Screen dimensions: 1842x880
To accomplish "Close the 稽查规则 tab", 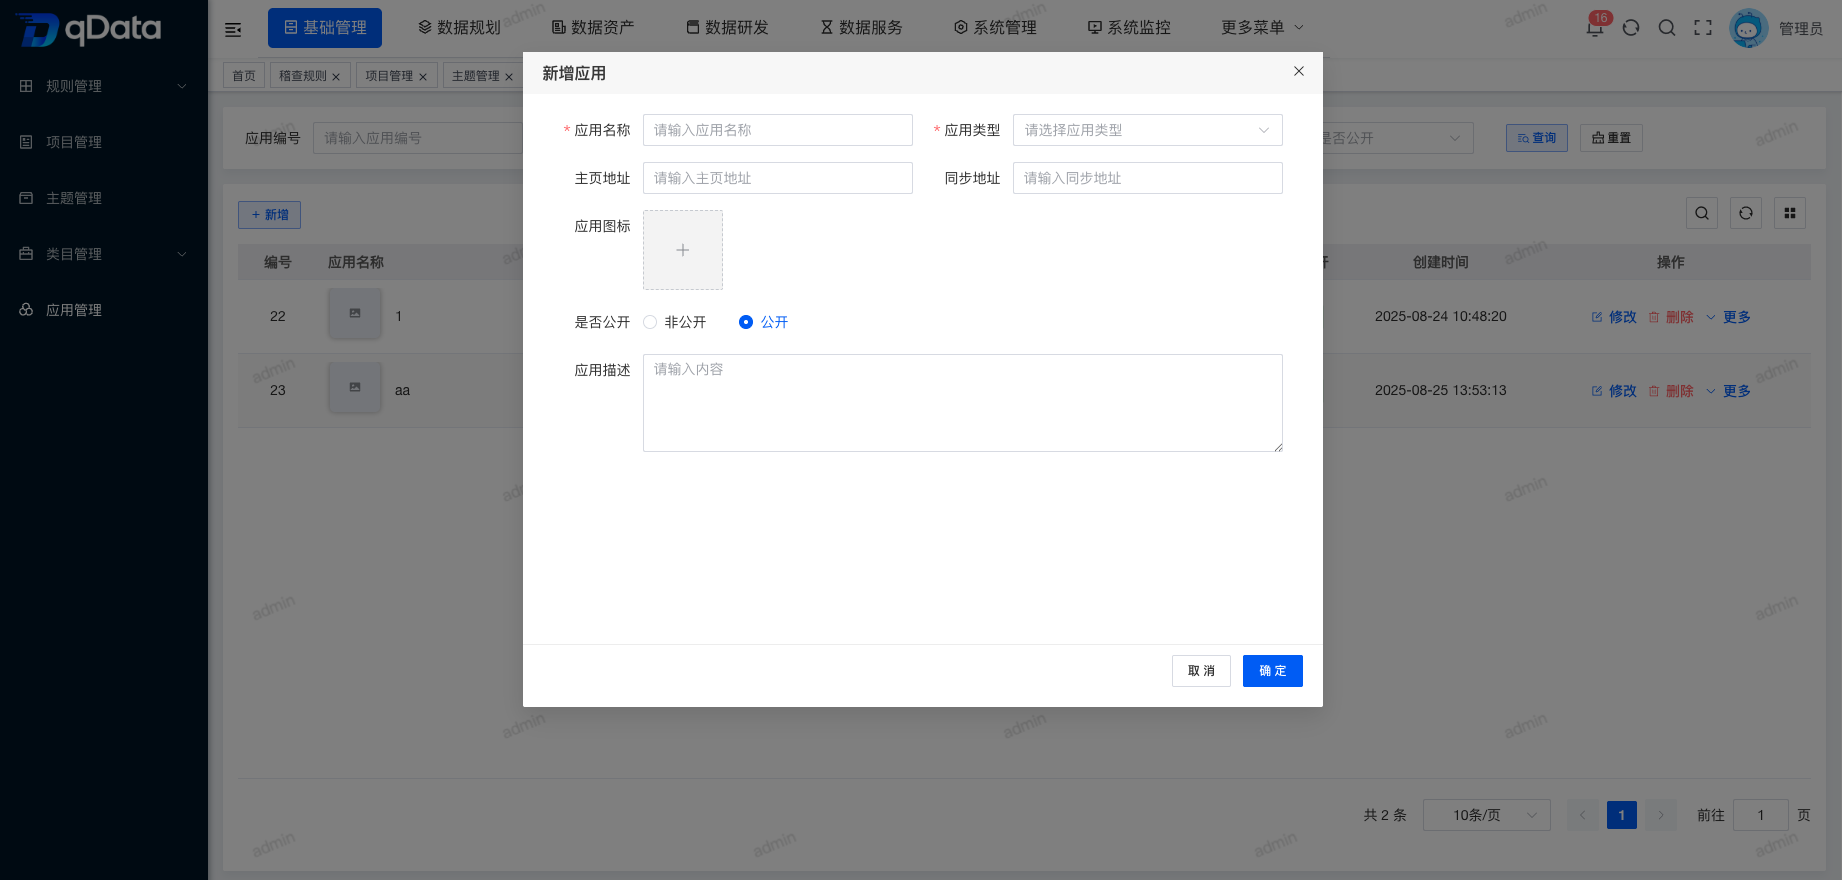I will click(x=336, y=77).
